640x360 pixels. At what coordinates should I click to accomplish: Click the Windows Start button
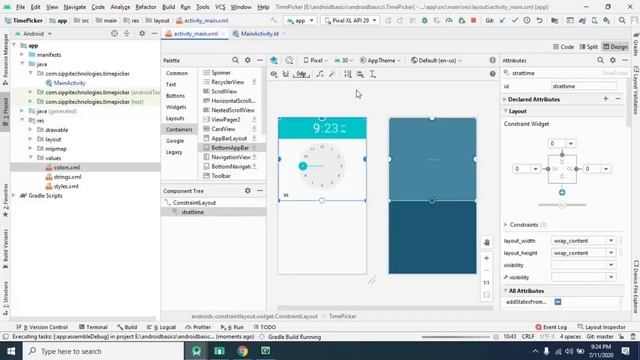(x=11, y=351)
